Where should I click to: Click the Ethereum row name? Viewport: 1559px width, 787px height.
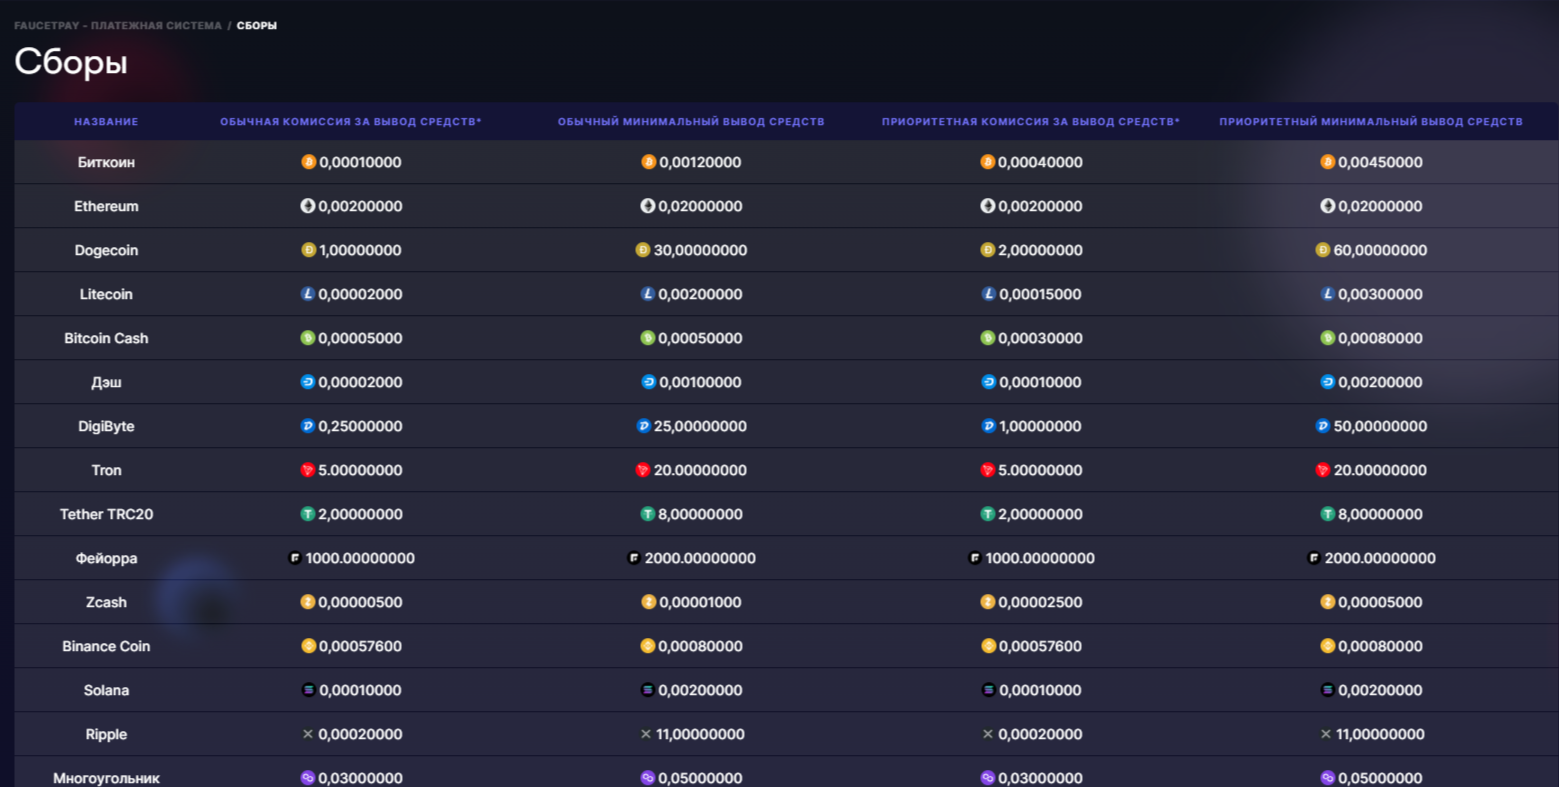(106, 206)
